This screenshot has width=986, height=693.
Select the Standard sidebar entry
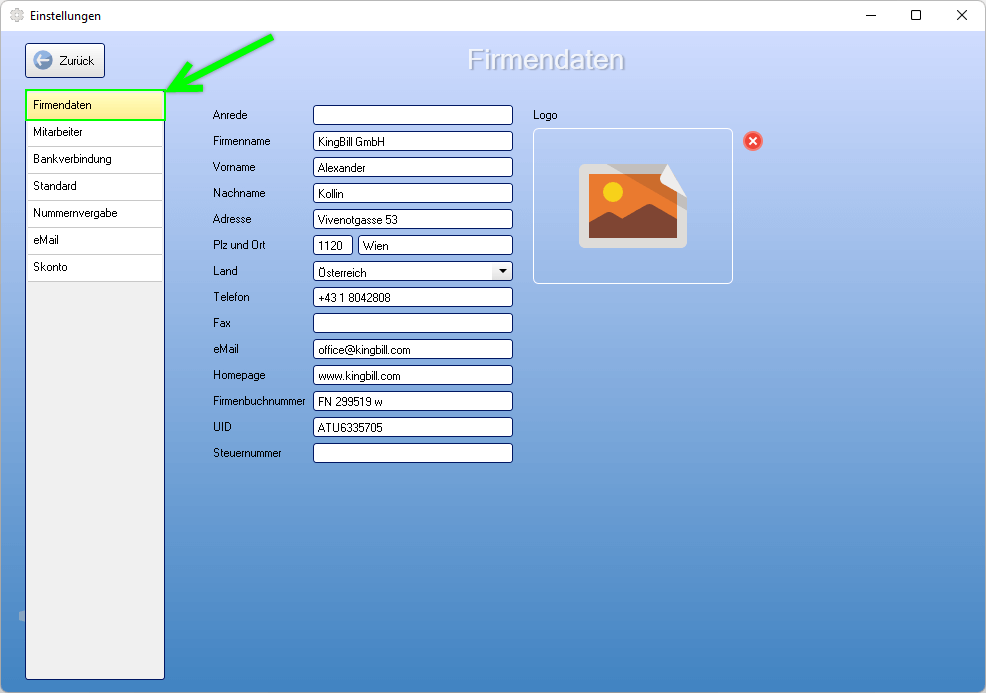click(95, 187)
